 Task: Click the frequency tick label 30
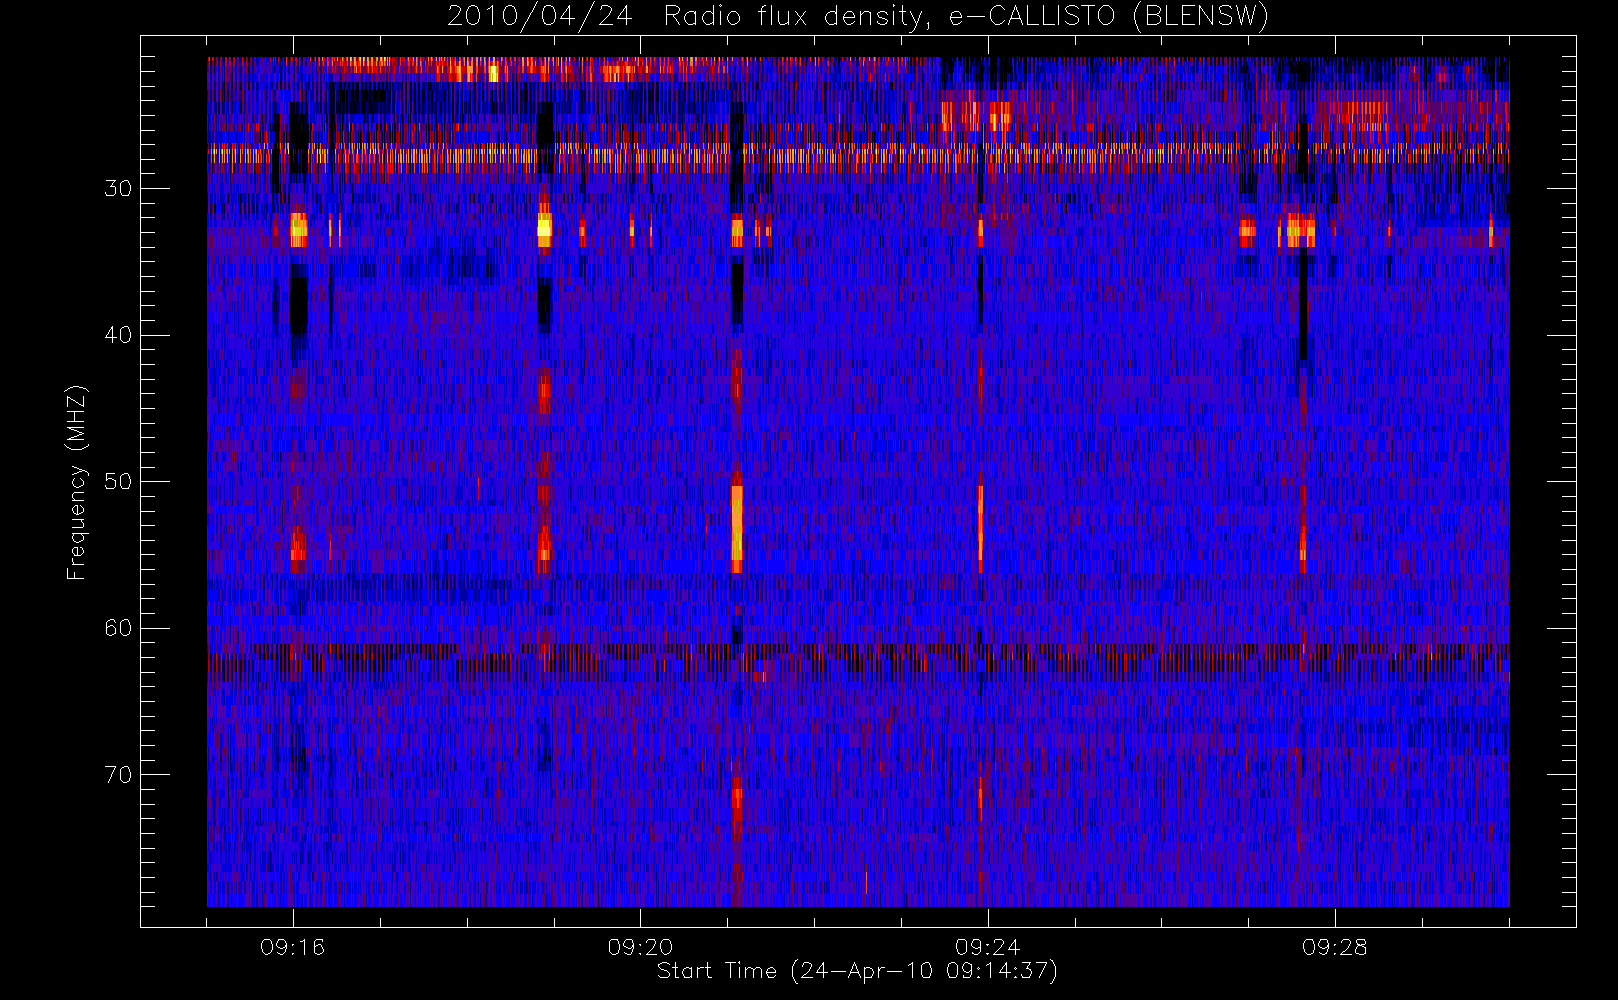point(118,189)
